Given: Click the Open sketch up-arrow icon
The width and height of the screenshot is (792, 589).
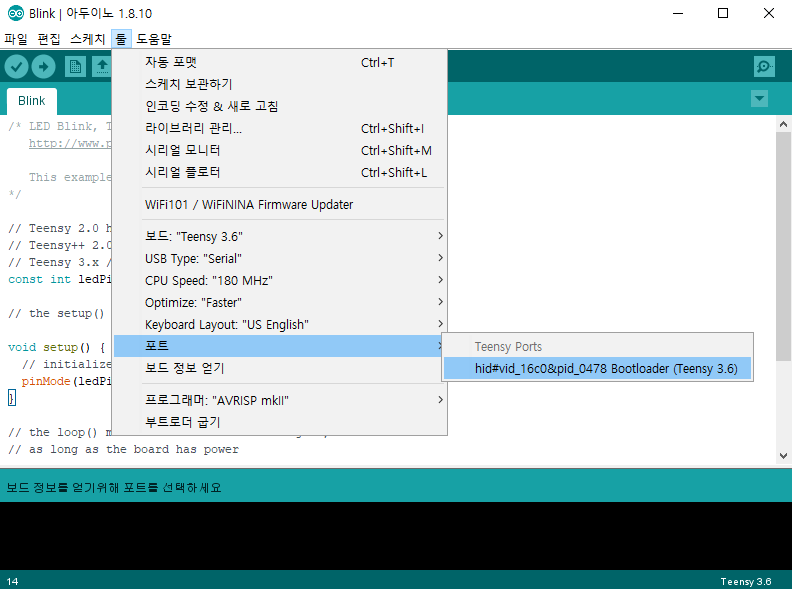Looking at the screenshot, I should [x=102, y=67].
